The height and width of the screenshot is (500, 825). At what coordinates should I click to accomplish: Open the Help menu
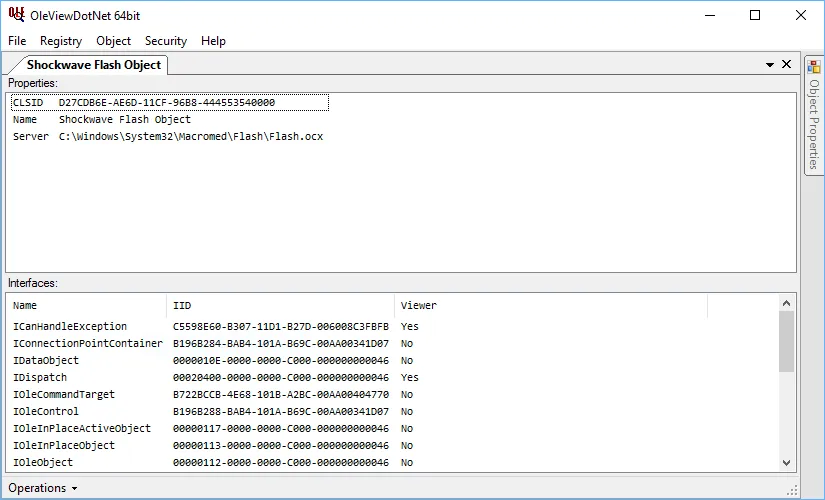tap(213, 41)
